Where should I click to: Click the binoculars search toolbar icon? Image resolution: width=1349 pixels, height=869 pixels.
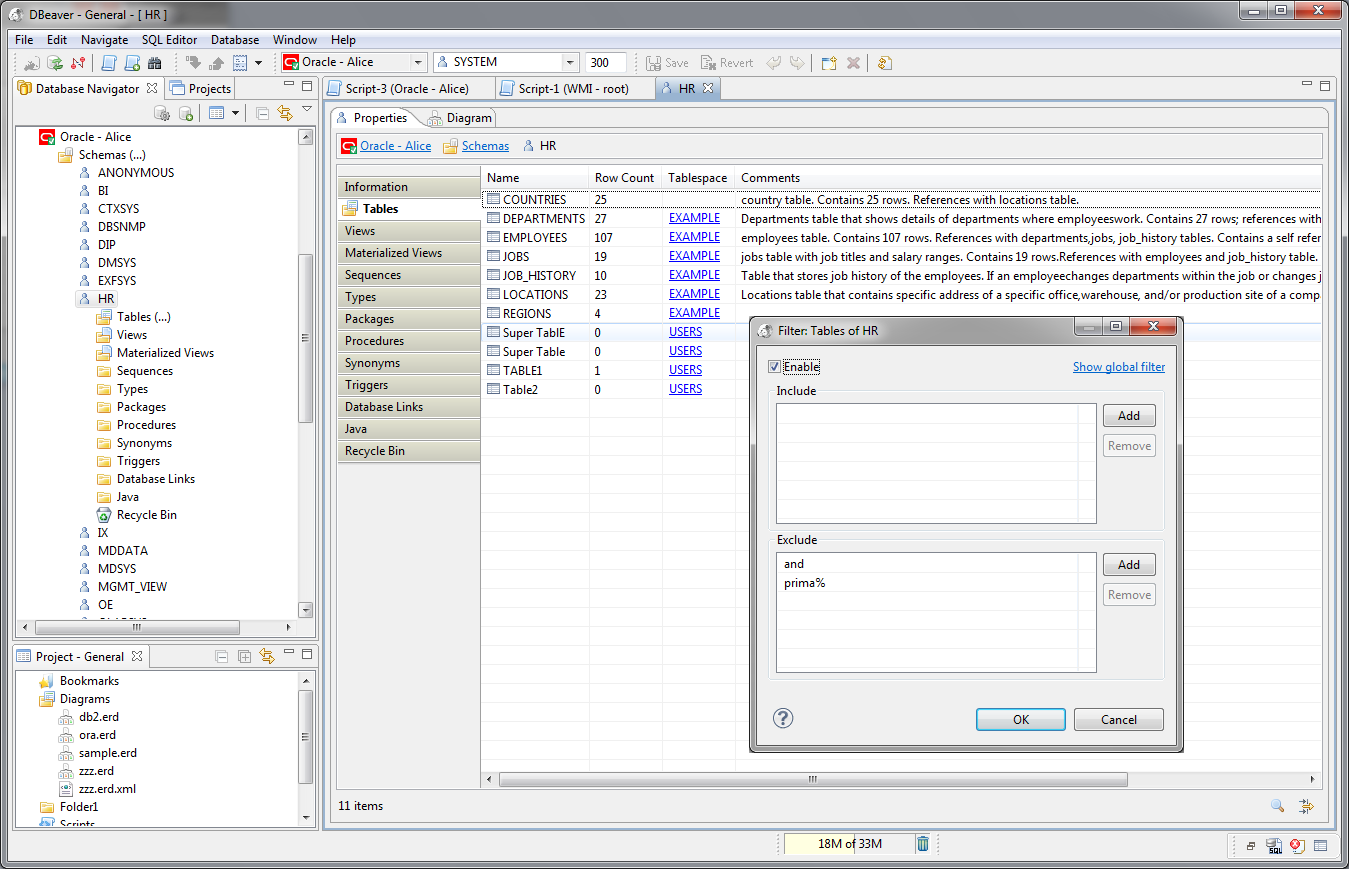tap(154, 63)
